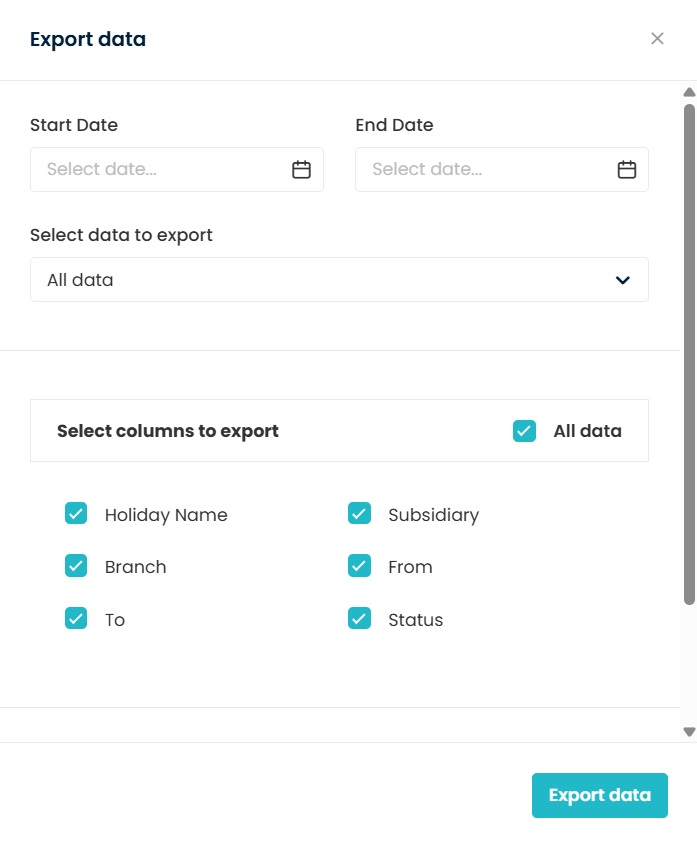Expand the Select data to export dropdown
Screen dimensions: 697x845
click(x=339, y=280)
